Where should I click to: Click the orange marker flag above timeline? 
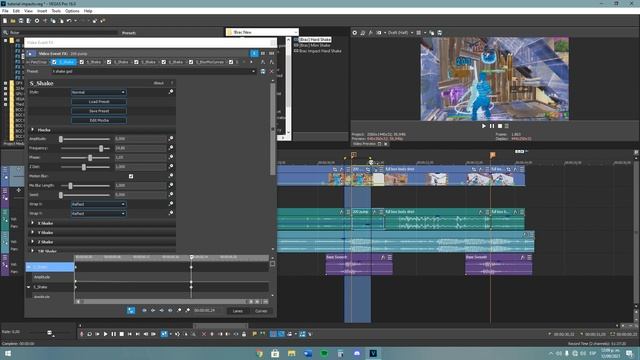click(493, 155)
